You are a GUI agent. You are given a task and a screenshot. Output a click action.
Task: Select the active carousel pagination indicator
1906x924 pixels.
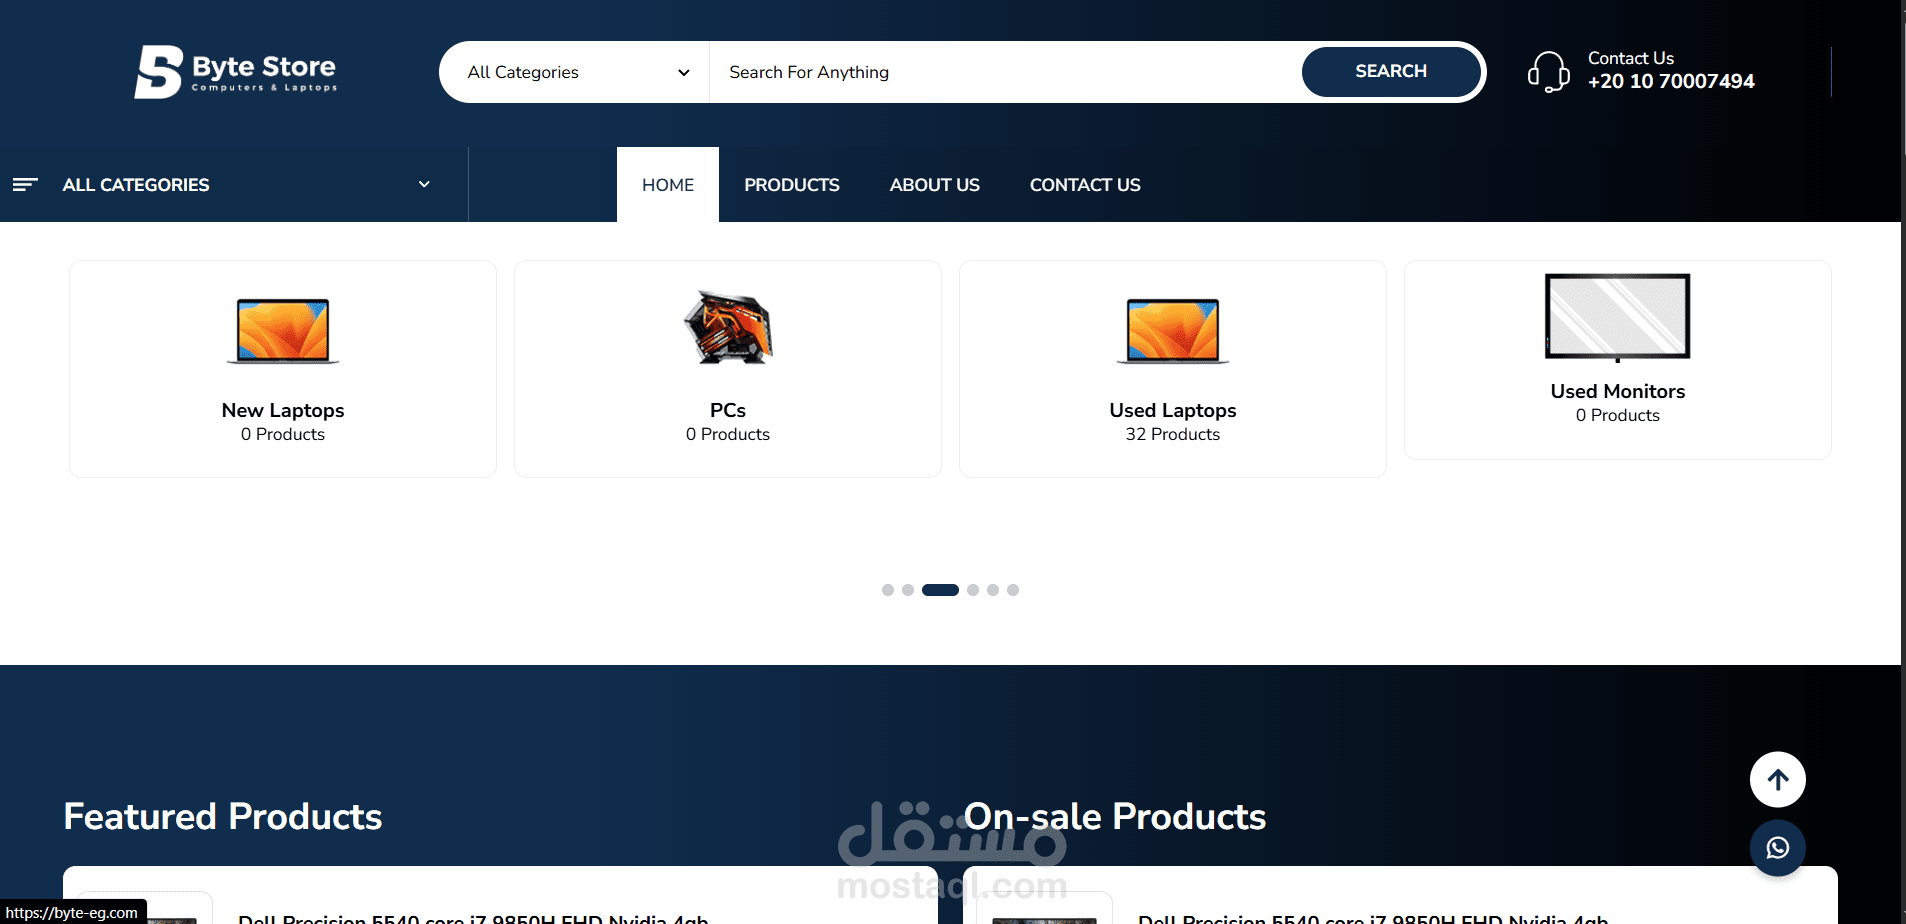point(940,590)
